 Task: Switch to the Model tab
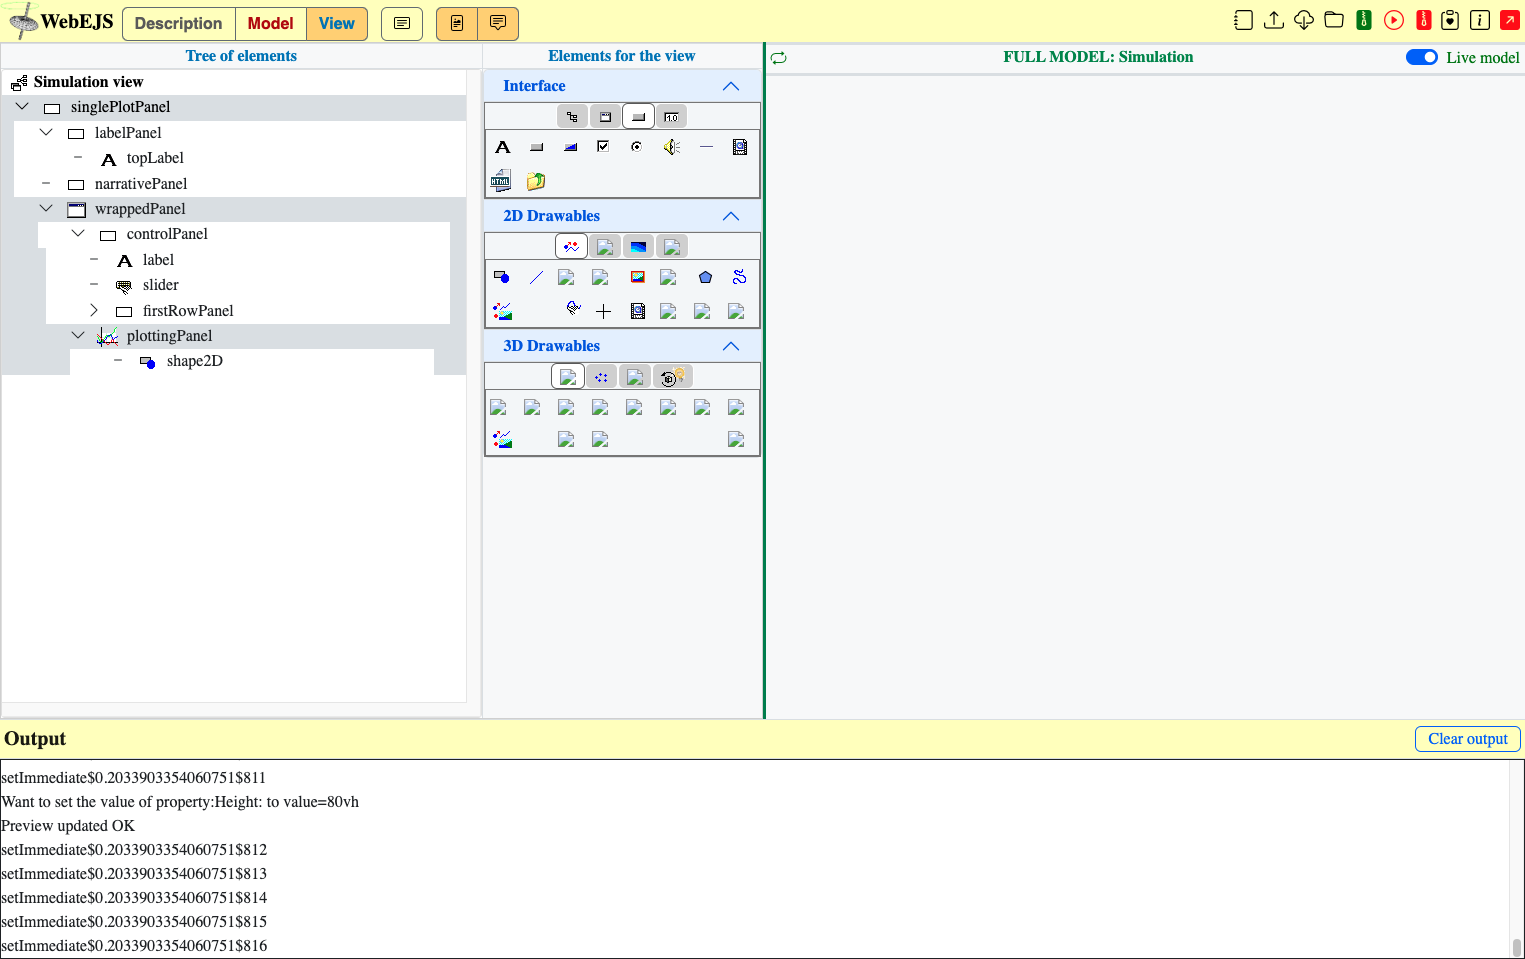coord(271,23)
